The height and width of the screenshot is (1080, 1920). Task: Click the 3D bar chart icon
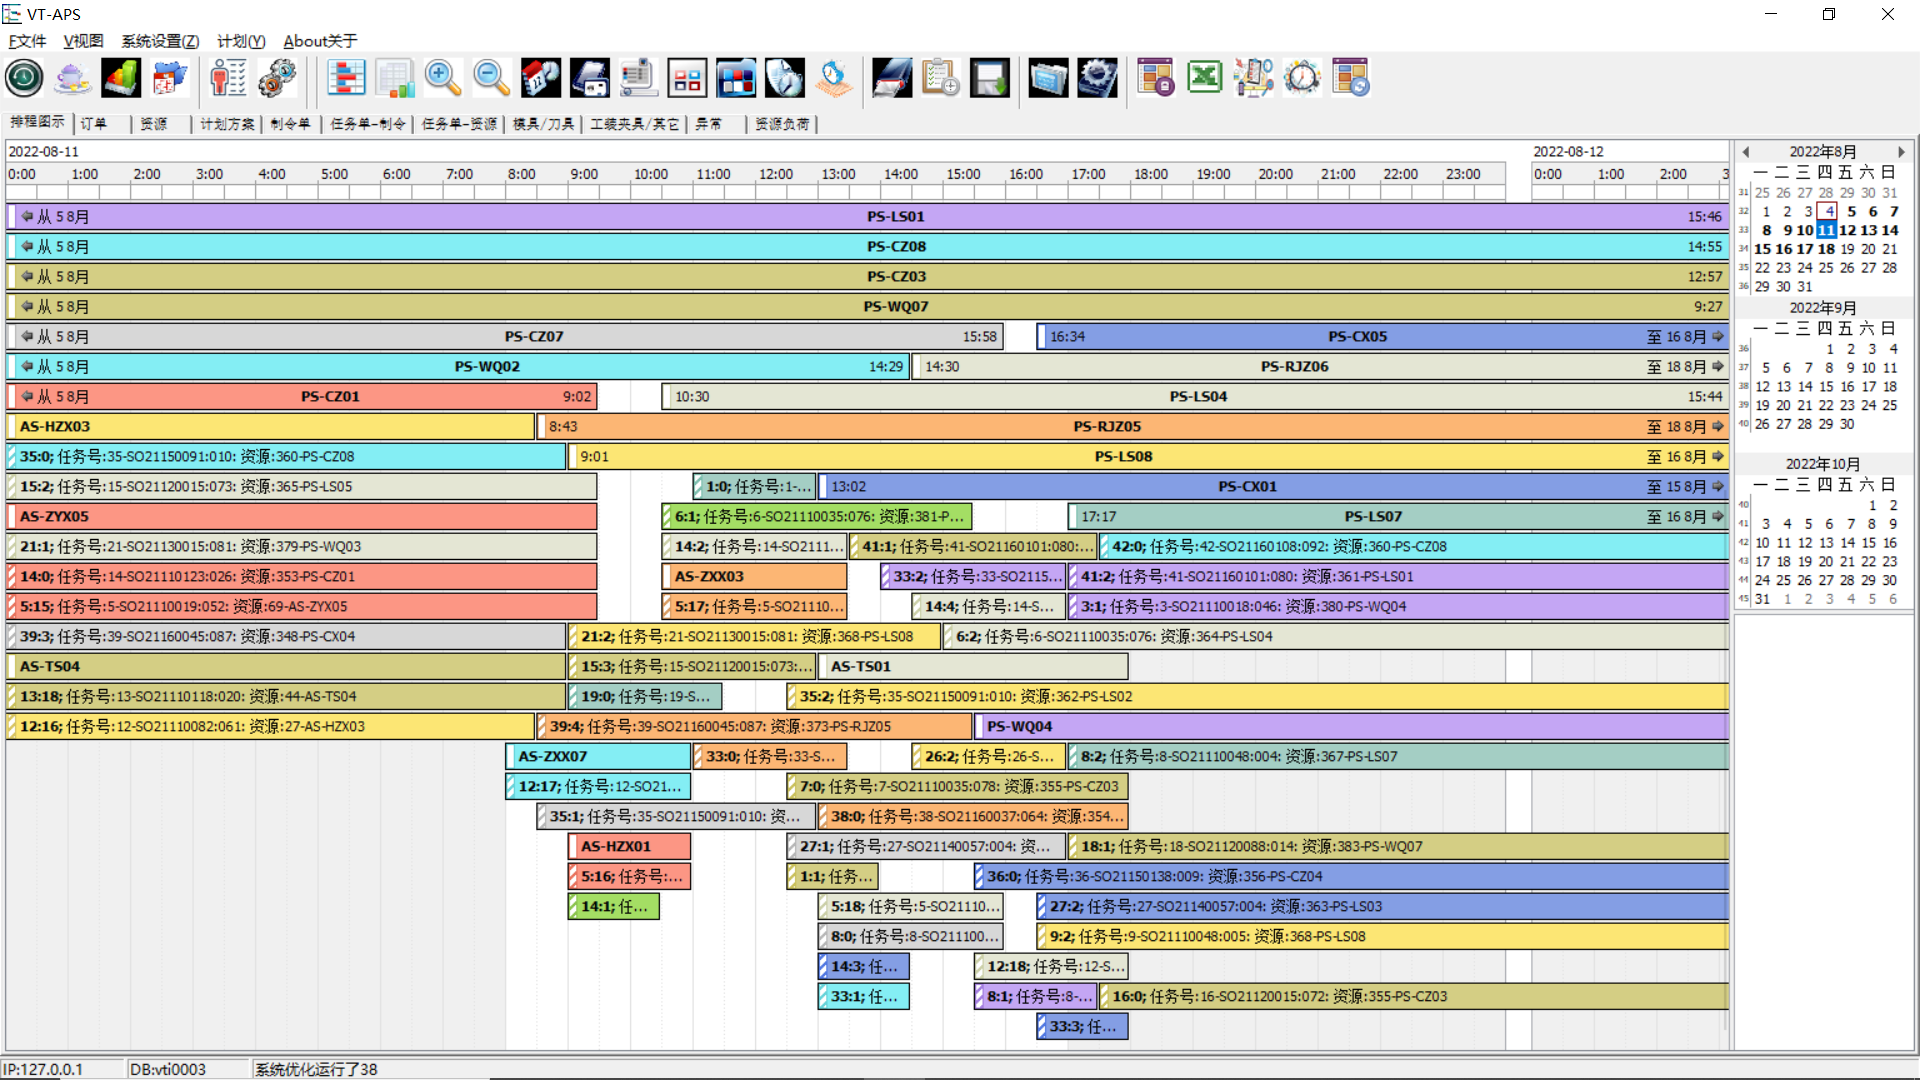[121, 78]
